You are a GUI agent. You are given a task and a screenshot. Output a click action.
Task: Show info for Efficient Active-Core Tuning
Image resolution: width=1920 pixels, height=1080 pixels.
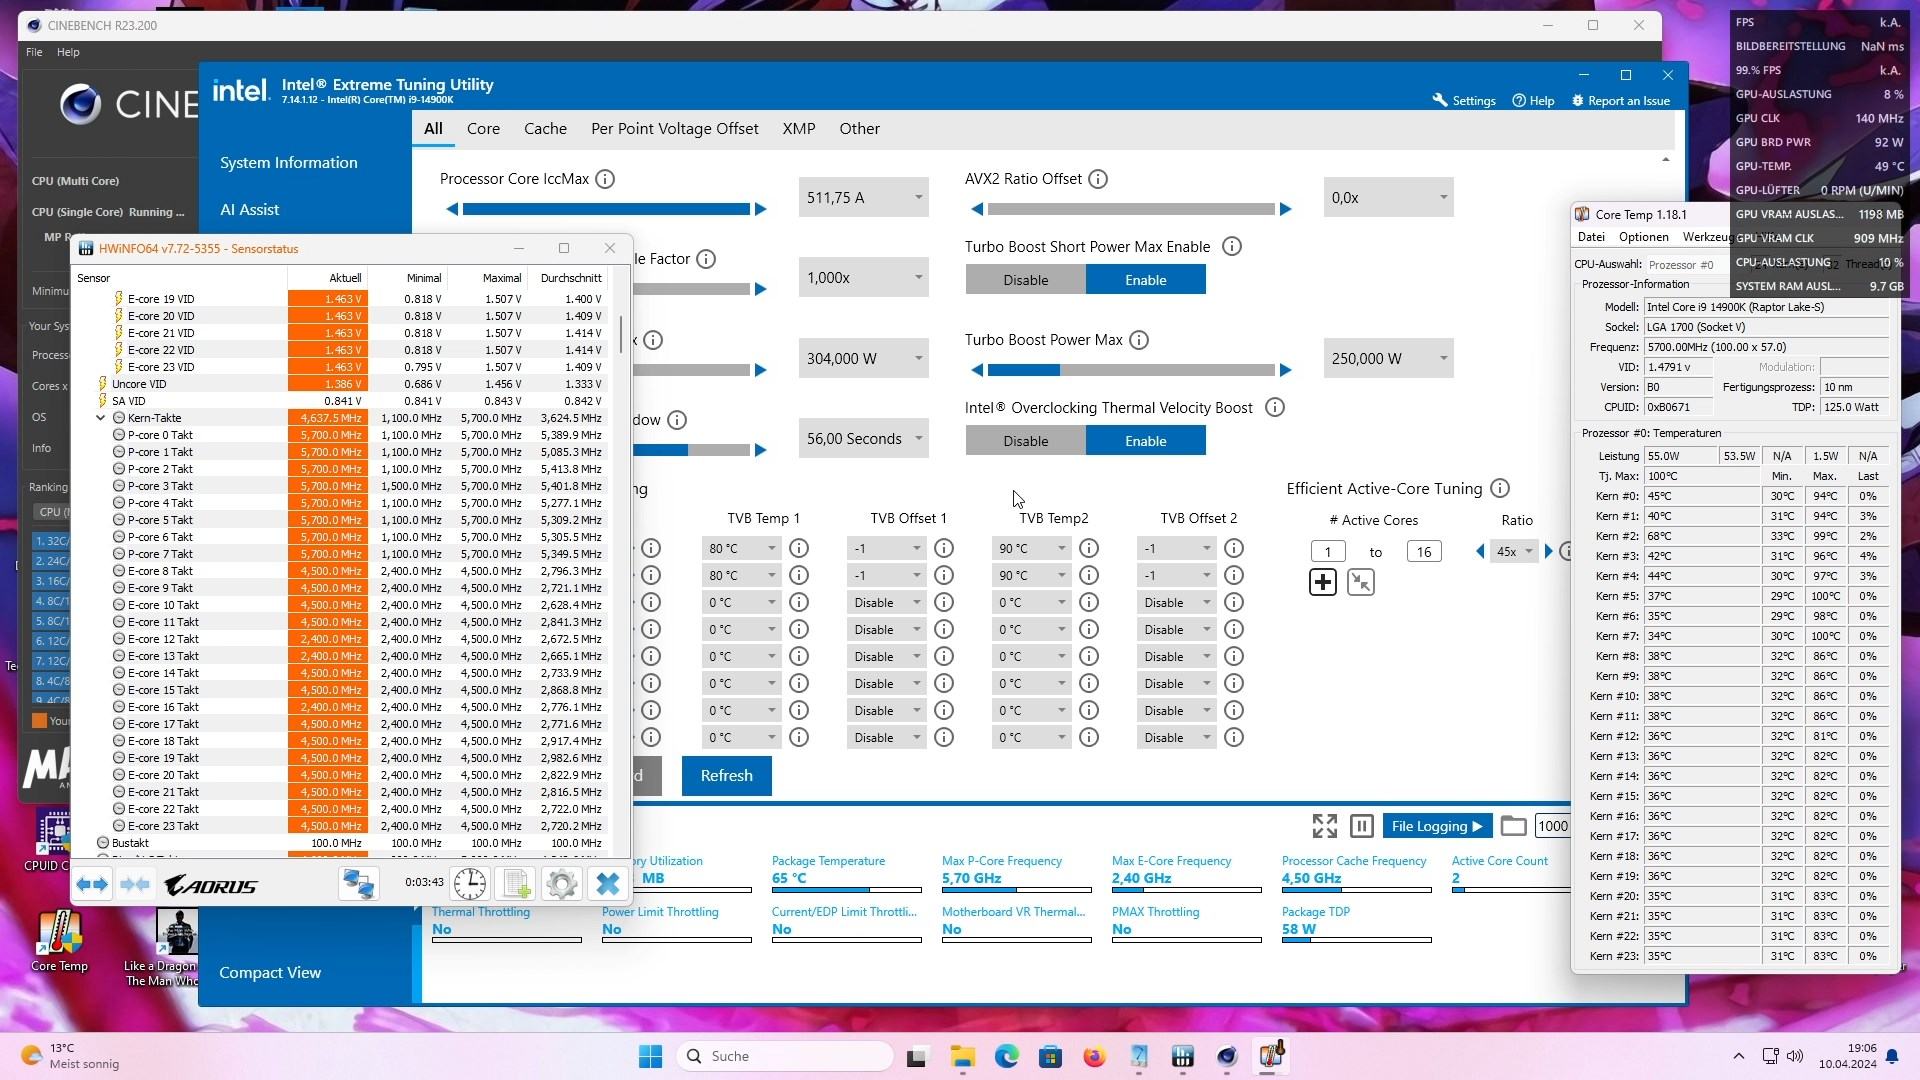point(1500,489)
